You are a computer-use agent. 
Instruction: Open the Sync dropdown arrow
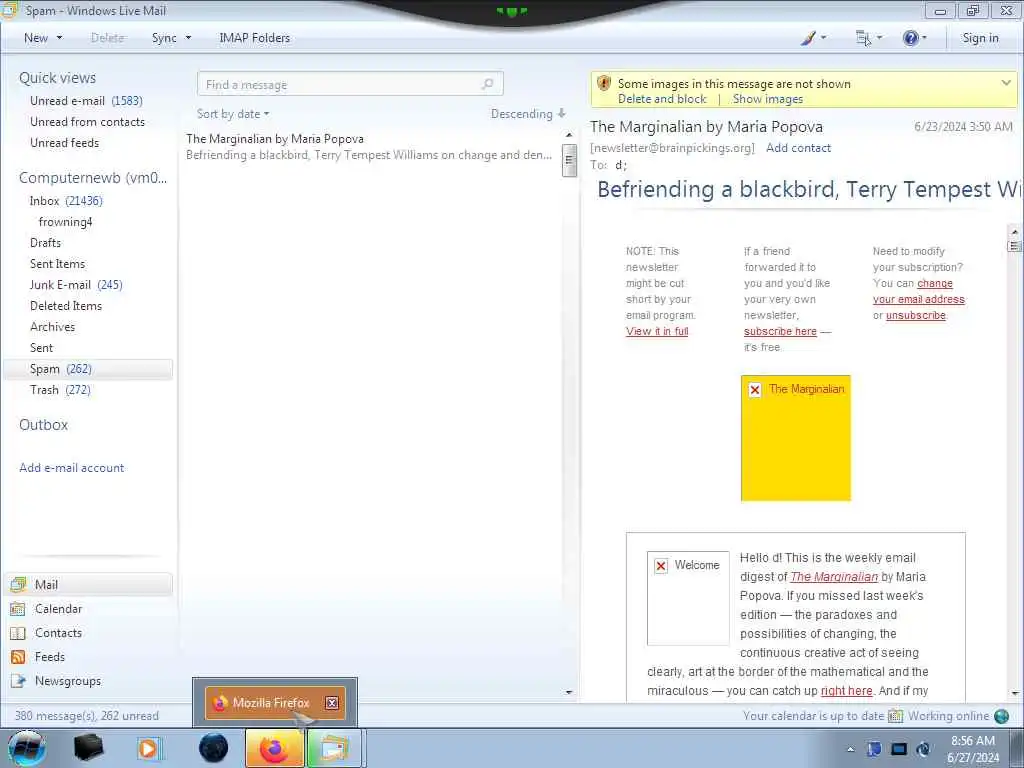point(188,38)
